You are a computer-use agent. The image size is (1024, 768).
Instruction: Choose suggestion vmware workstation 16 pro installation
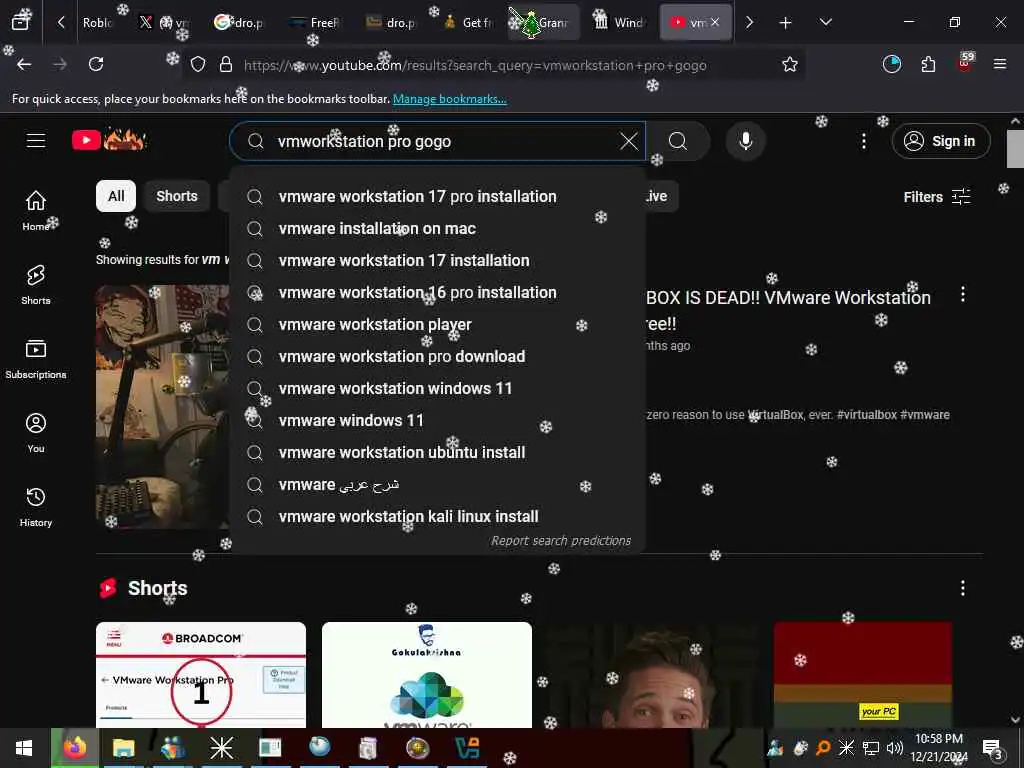(437, 293)
